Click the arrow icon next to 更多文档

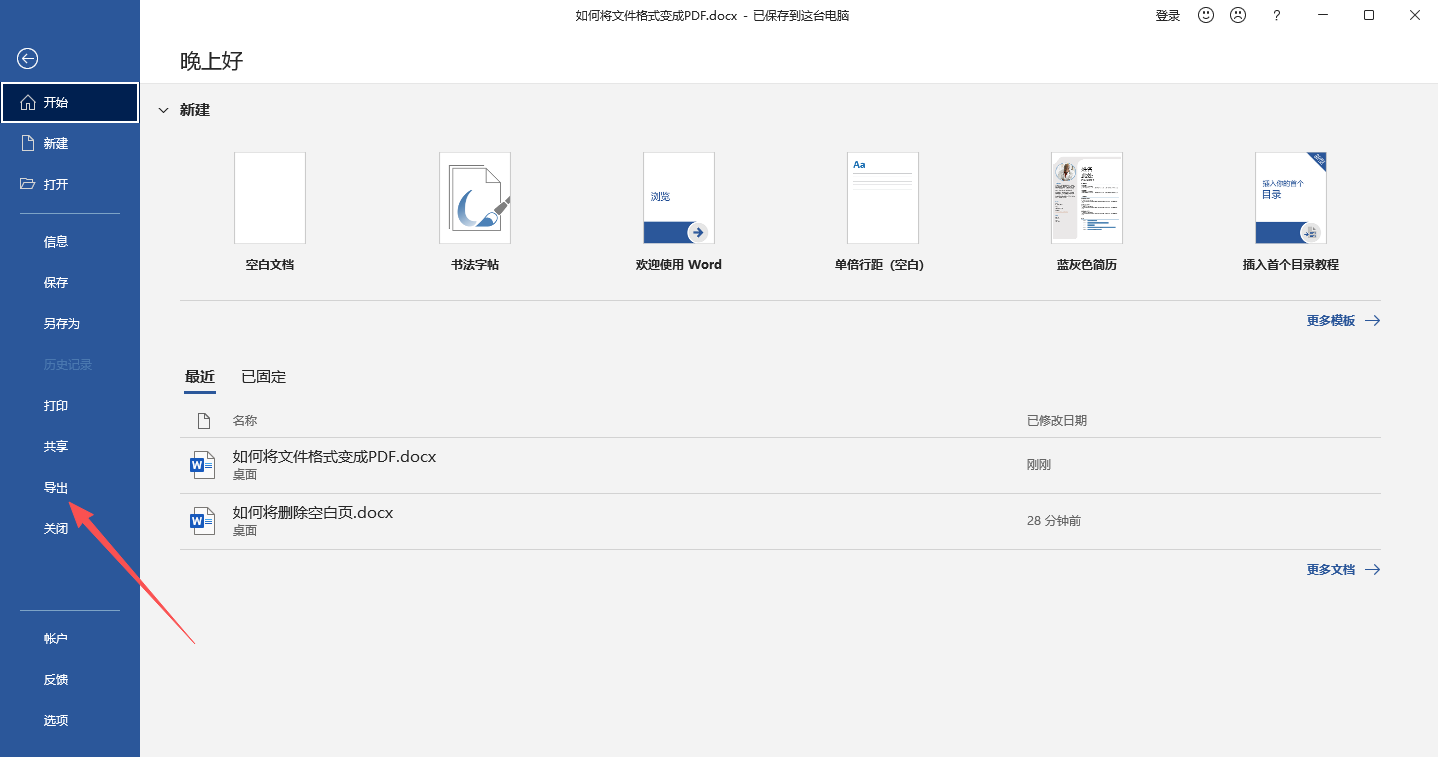[x=1373, y=570]
